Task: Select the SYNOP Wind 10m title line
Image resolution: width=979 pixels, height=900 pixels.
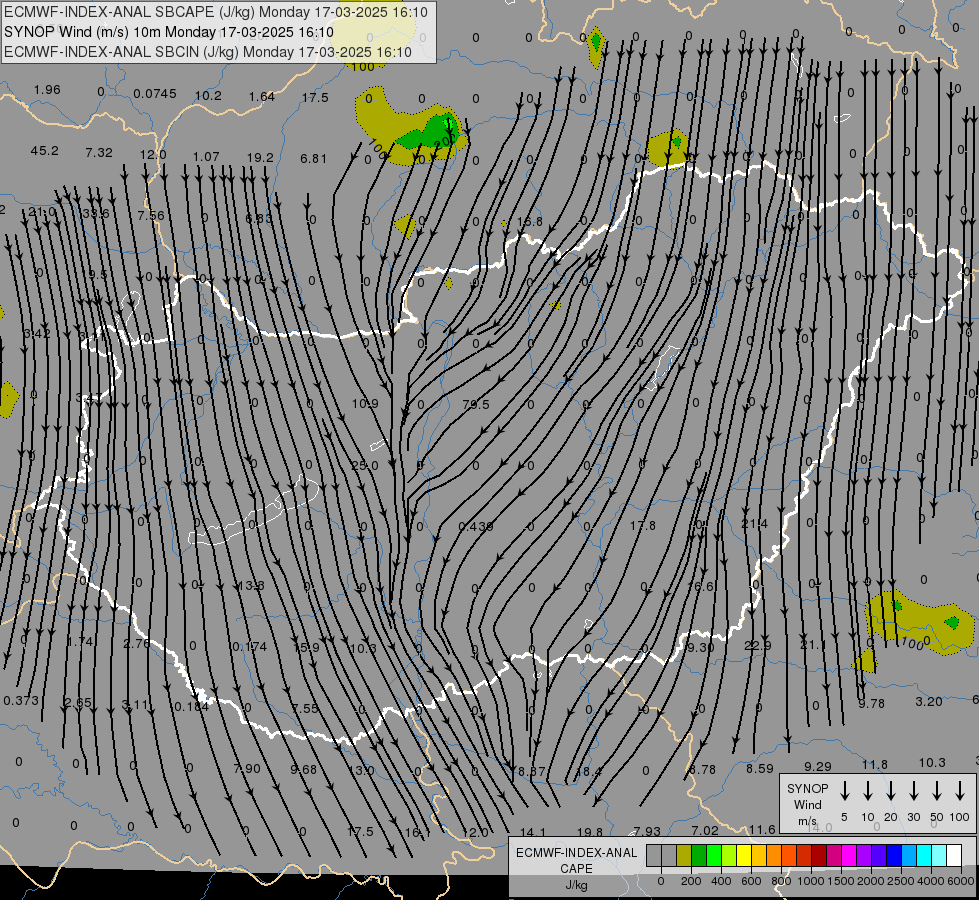Action: (169, 32)
